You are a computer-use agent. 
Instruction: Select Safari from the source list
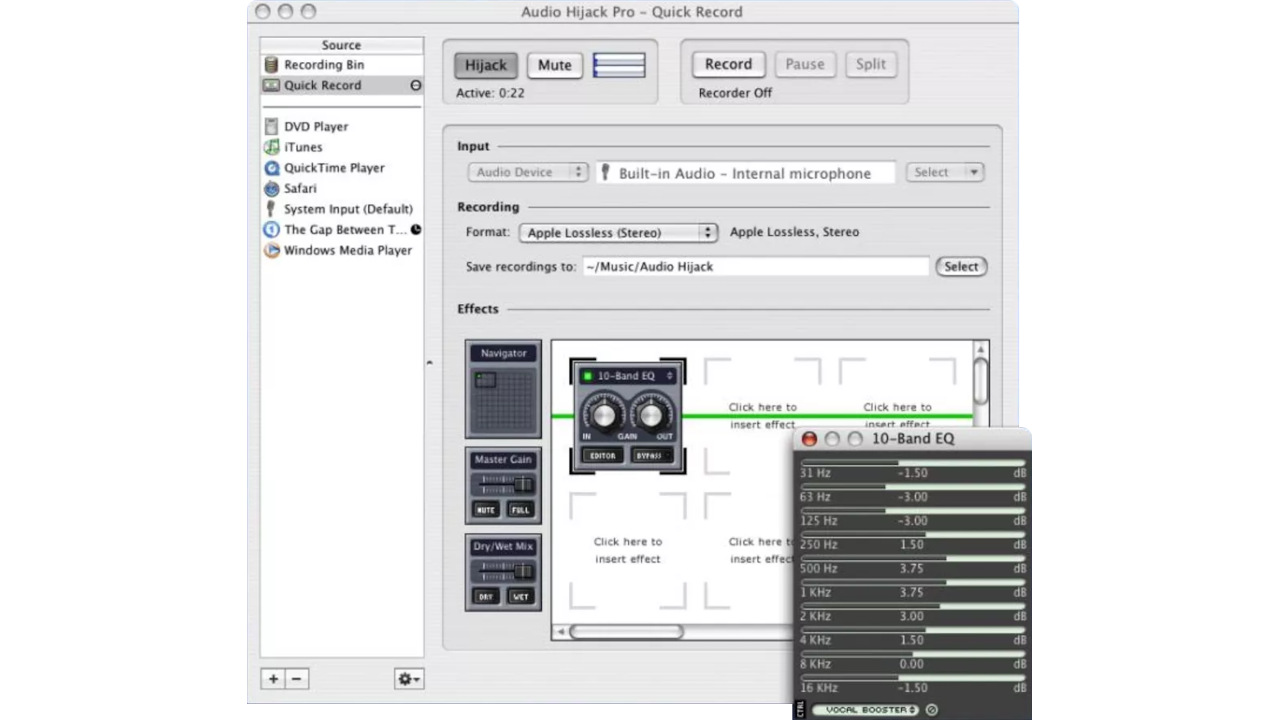click(341, 188)
